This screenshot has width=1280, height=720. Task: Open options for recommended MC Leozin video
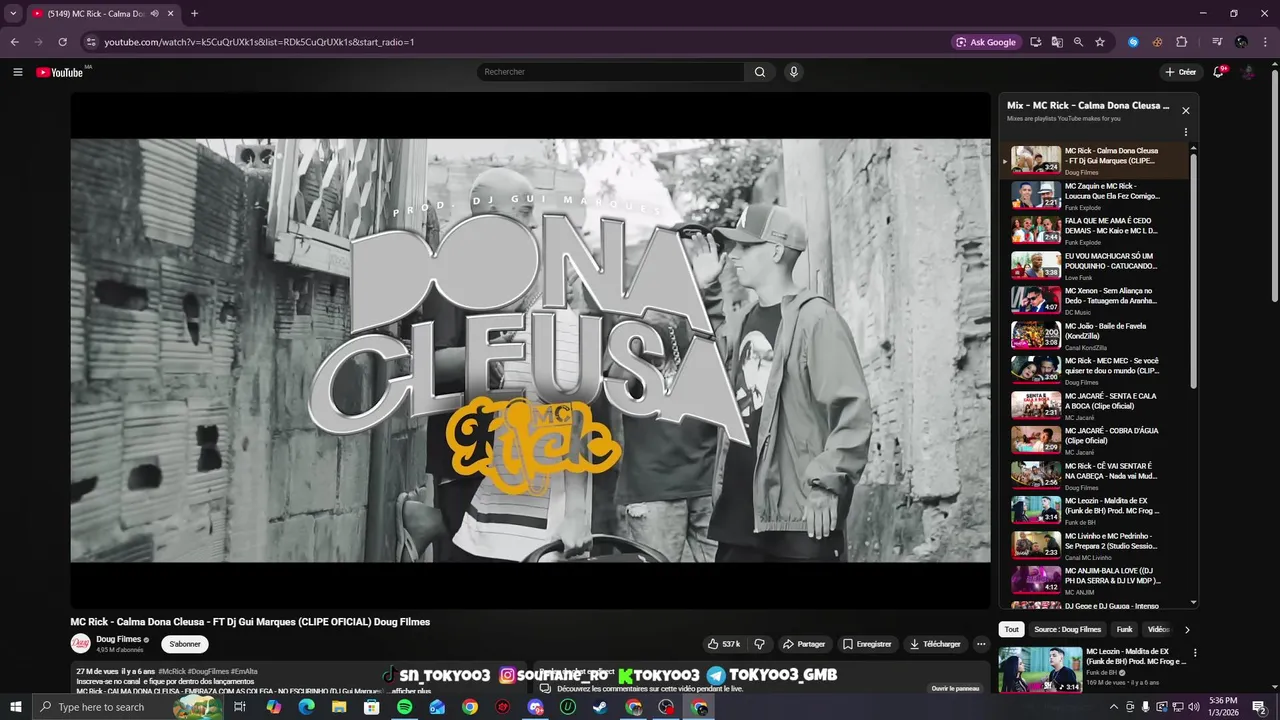tap(1194, 653)
